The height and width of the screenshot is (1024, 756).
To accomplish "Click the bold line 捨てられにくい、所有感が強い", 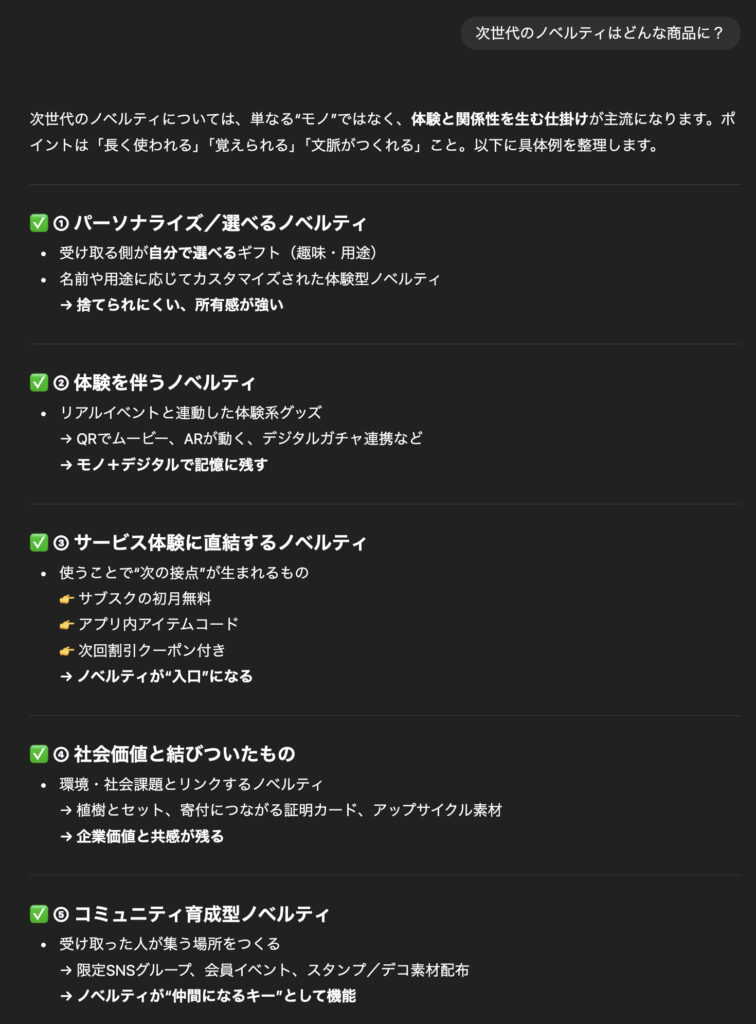I will click(x=180, y=304).
